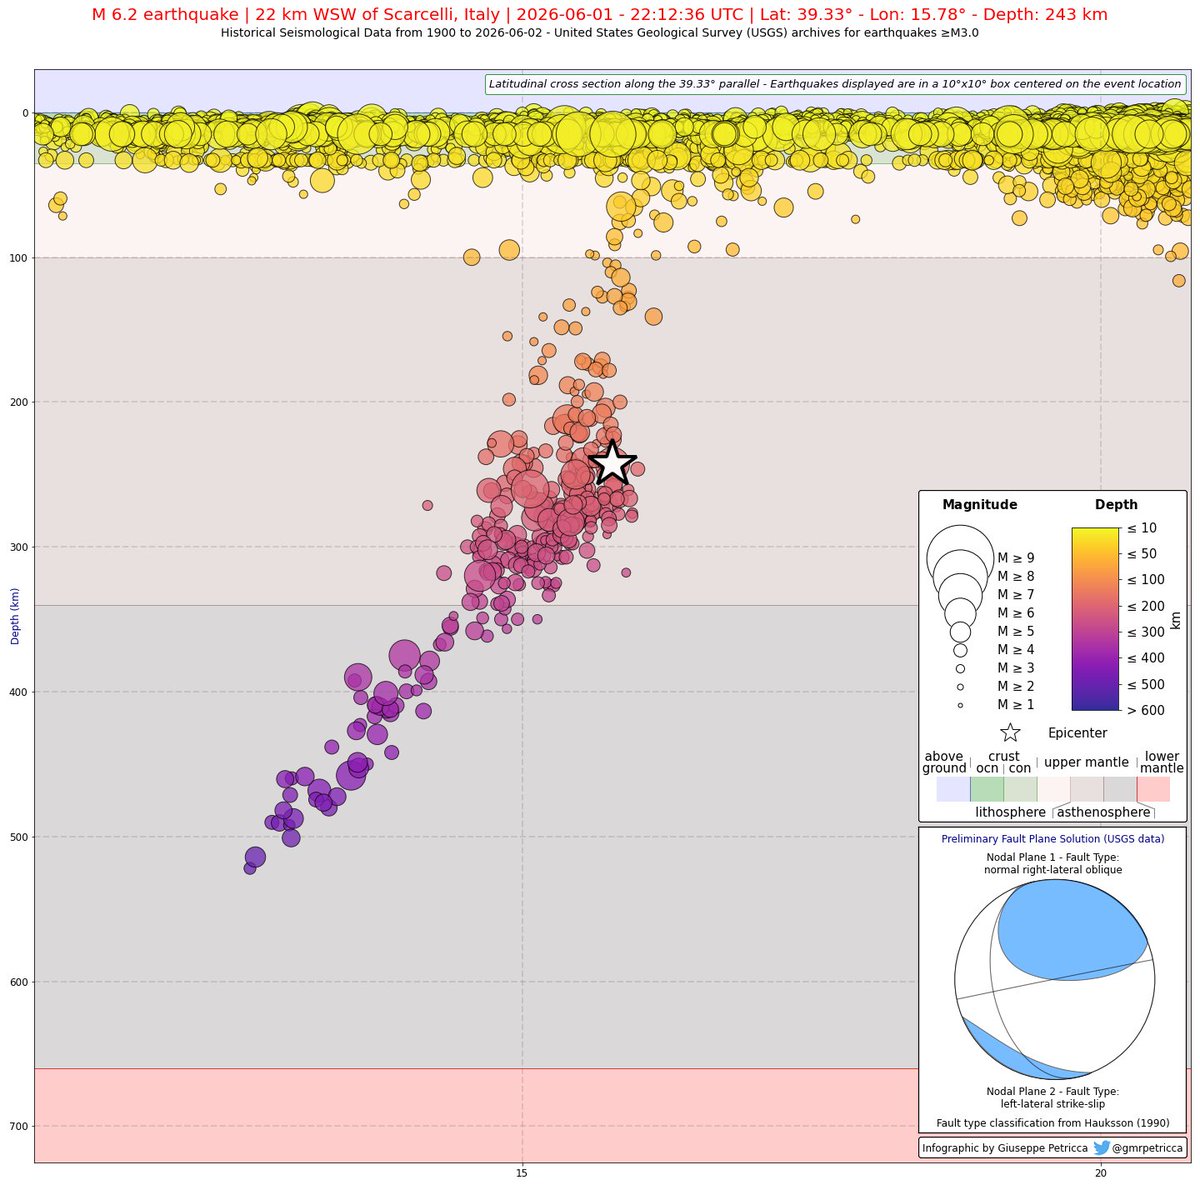1200x1200 pixels.
Task: Click the Latitudinal cross section annotation box
Action: coord(835,84)
